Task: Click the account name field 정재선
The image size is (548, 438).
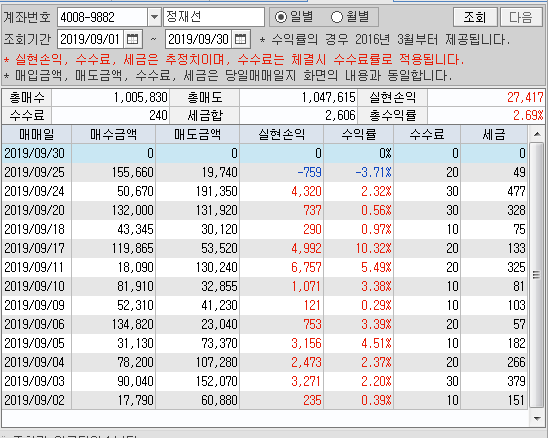Action: tap(214, 17)
